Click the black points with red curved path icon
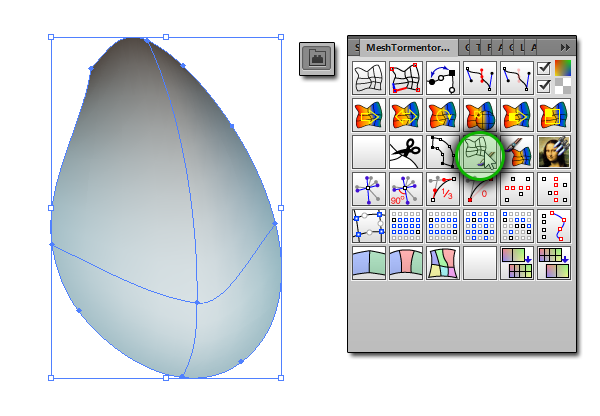Viewport: 600px width, 416px height. click(554, 227)
